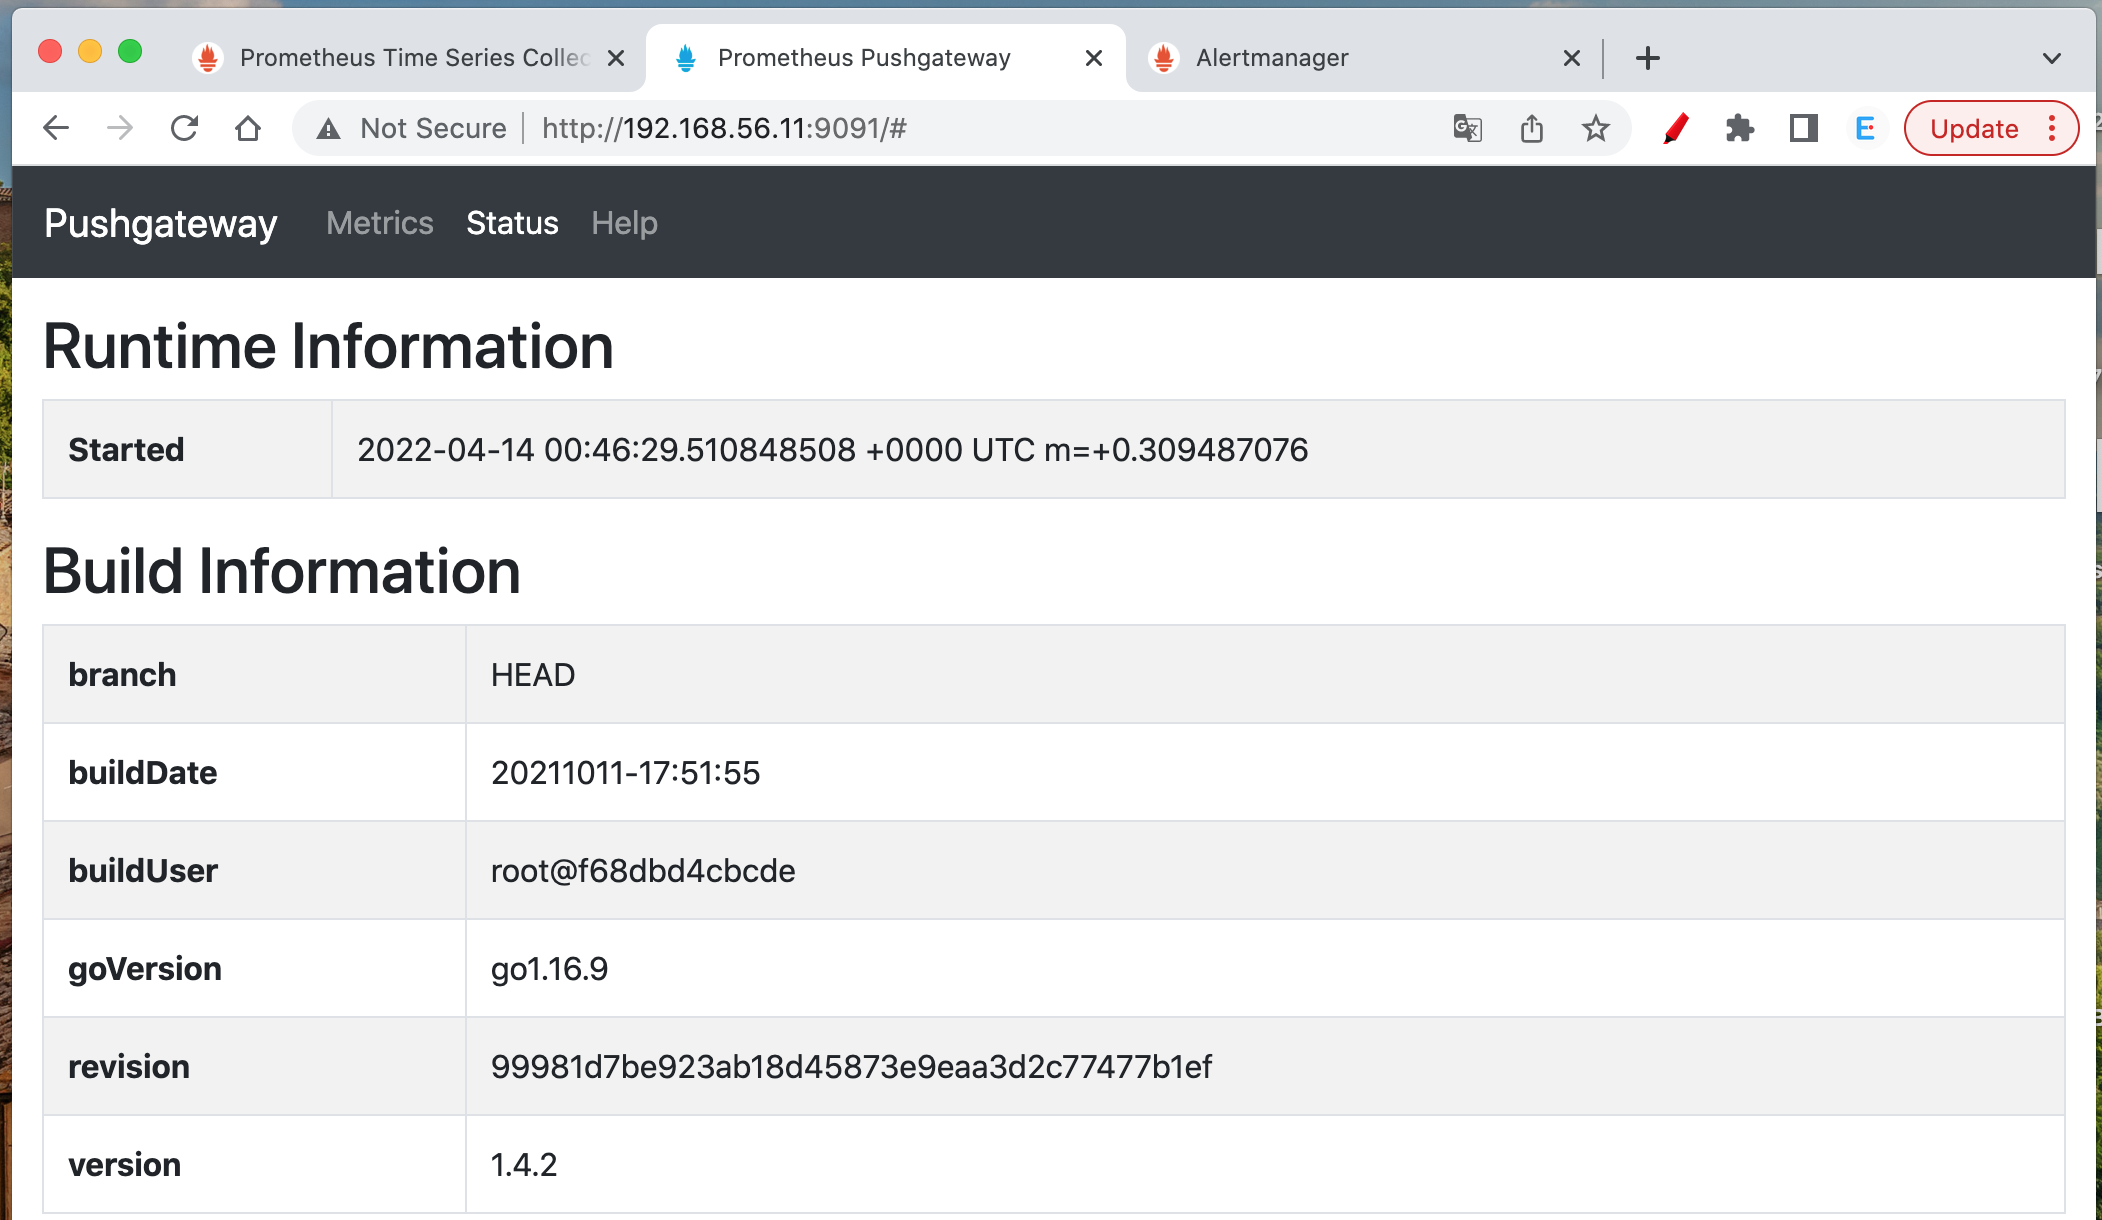Click the HEAD branch value
Image resolution: width=2102 pixels, height=1220 pixels.
533,675
